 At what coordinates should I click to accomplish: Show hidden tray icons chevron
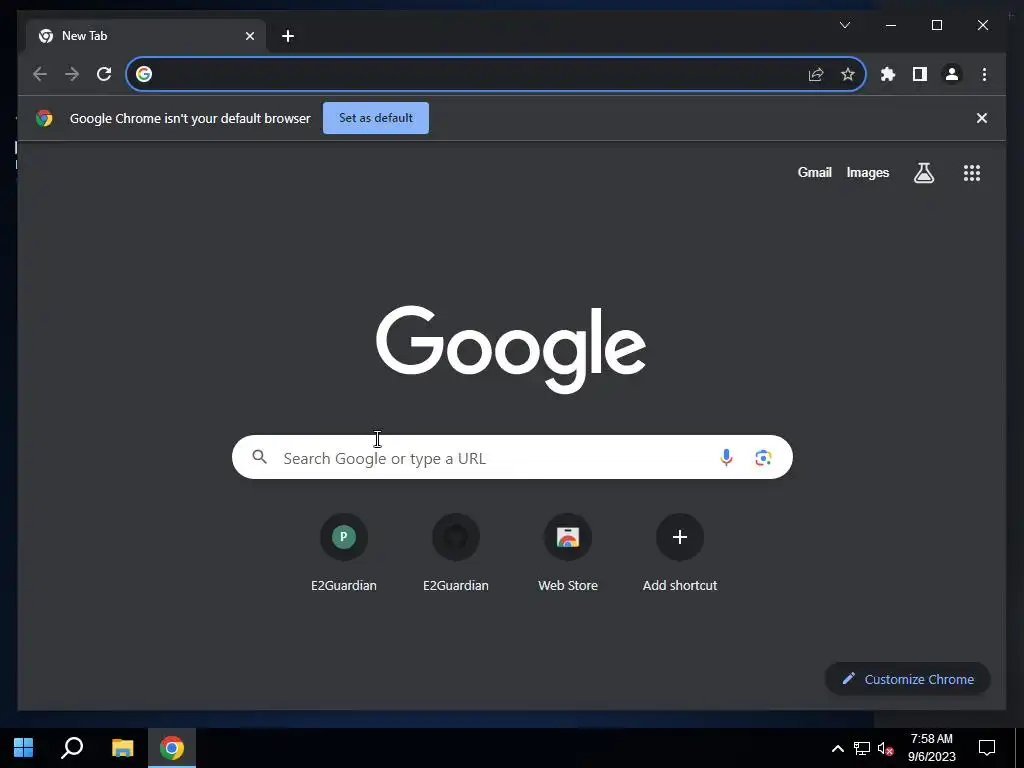click(837, 748)
